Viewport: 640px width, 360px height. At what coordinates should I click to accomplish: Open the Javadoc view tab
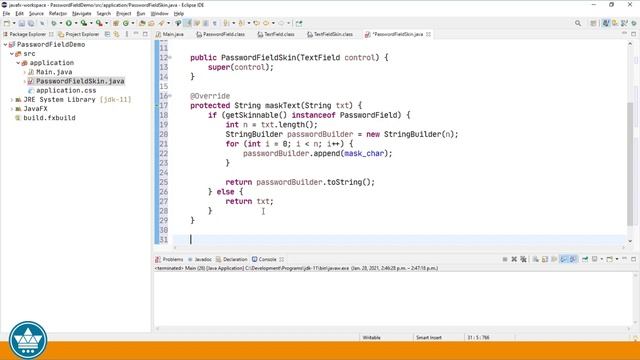tap(200, 259)
